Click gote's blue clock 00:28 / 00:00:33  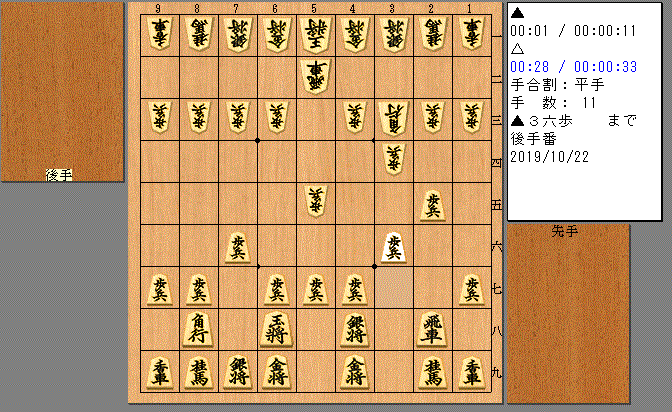point(573,67)
